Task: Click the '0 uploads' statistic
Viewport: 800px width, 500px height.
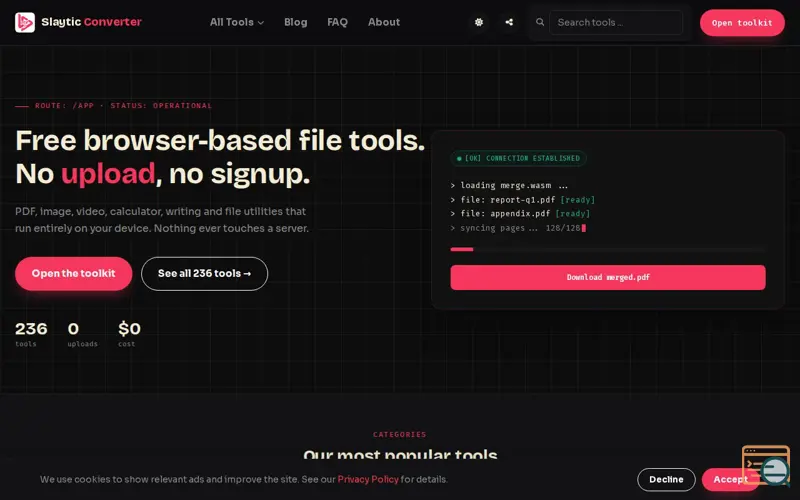Action: (82, 334)
